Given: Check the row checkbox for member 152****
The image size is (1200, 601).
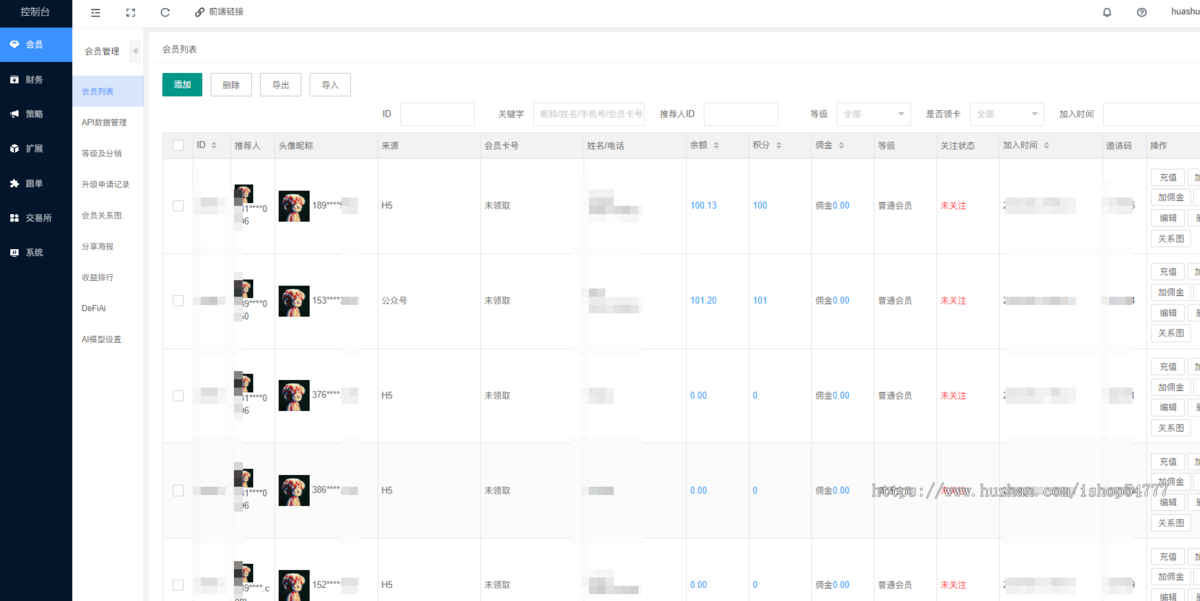Looking at the screenshot, I should pos(178,585).
